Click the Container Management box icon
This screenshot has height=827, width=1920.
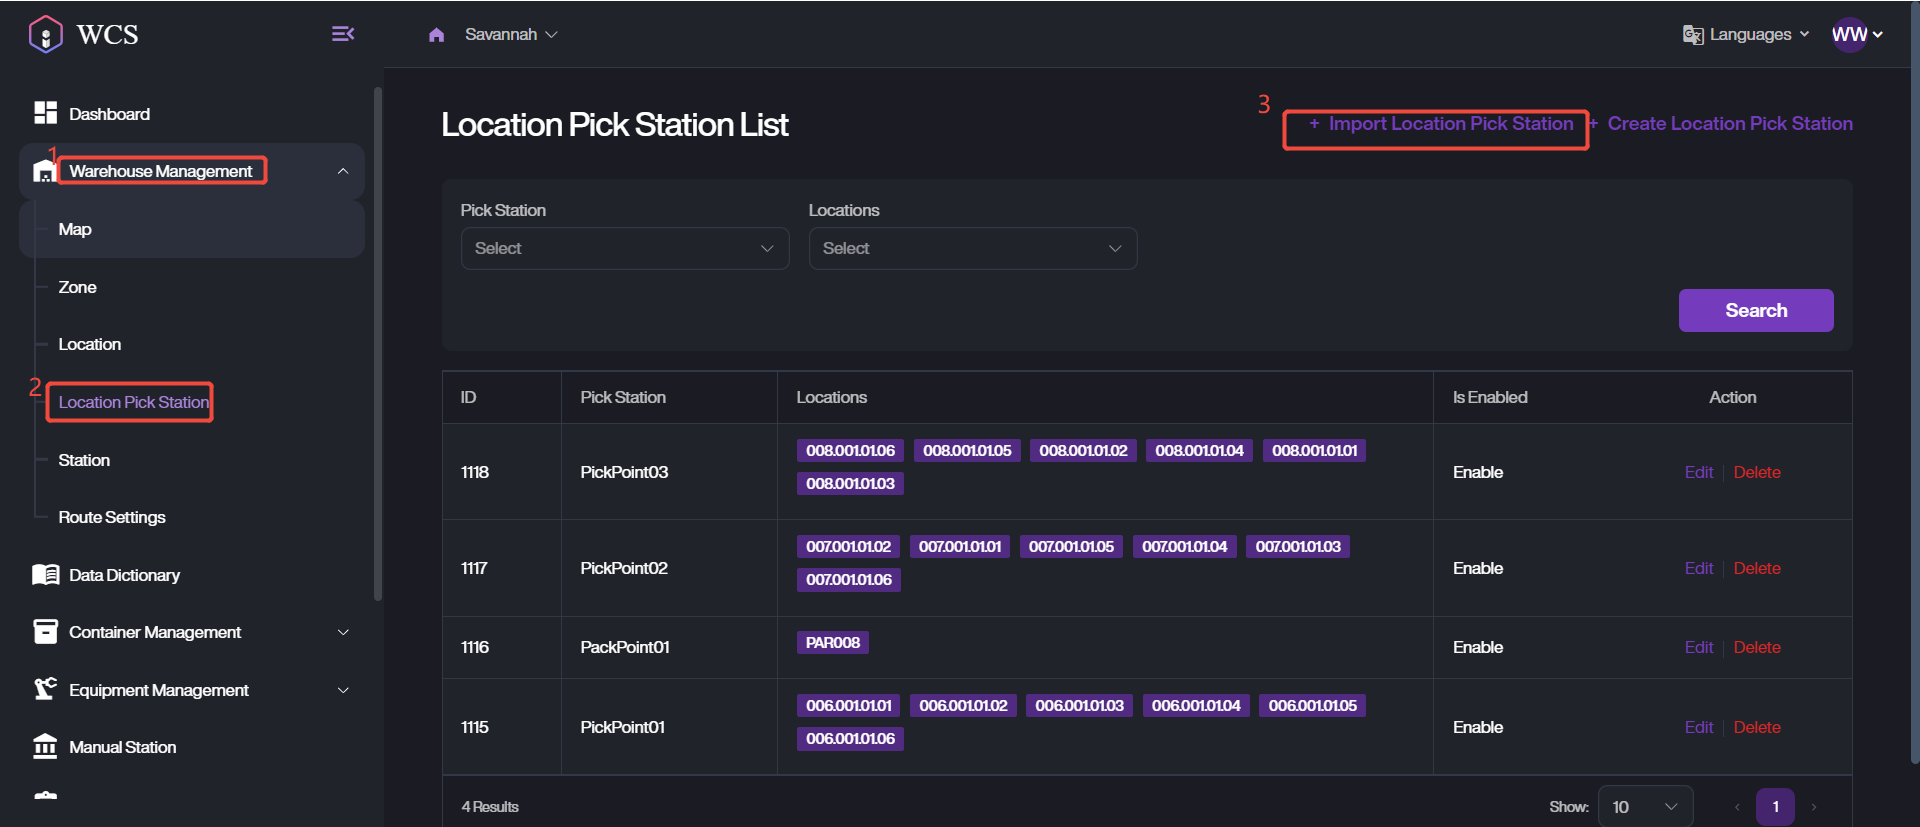coord(45,632)
